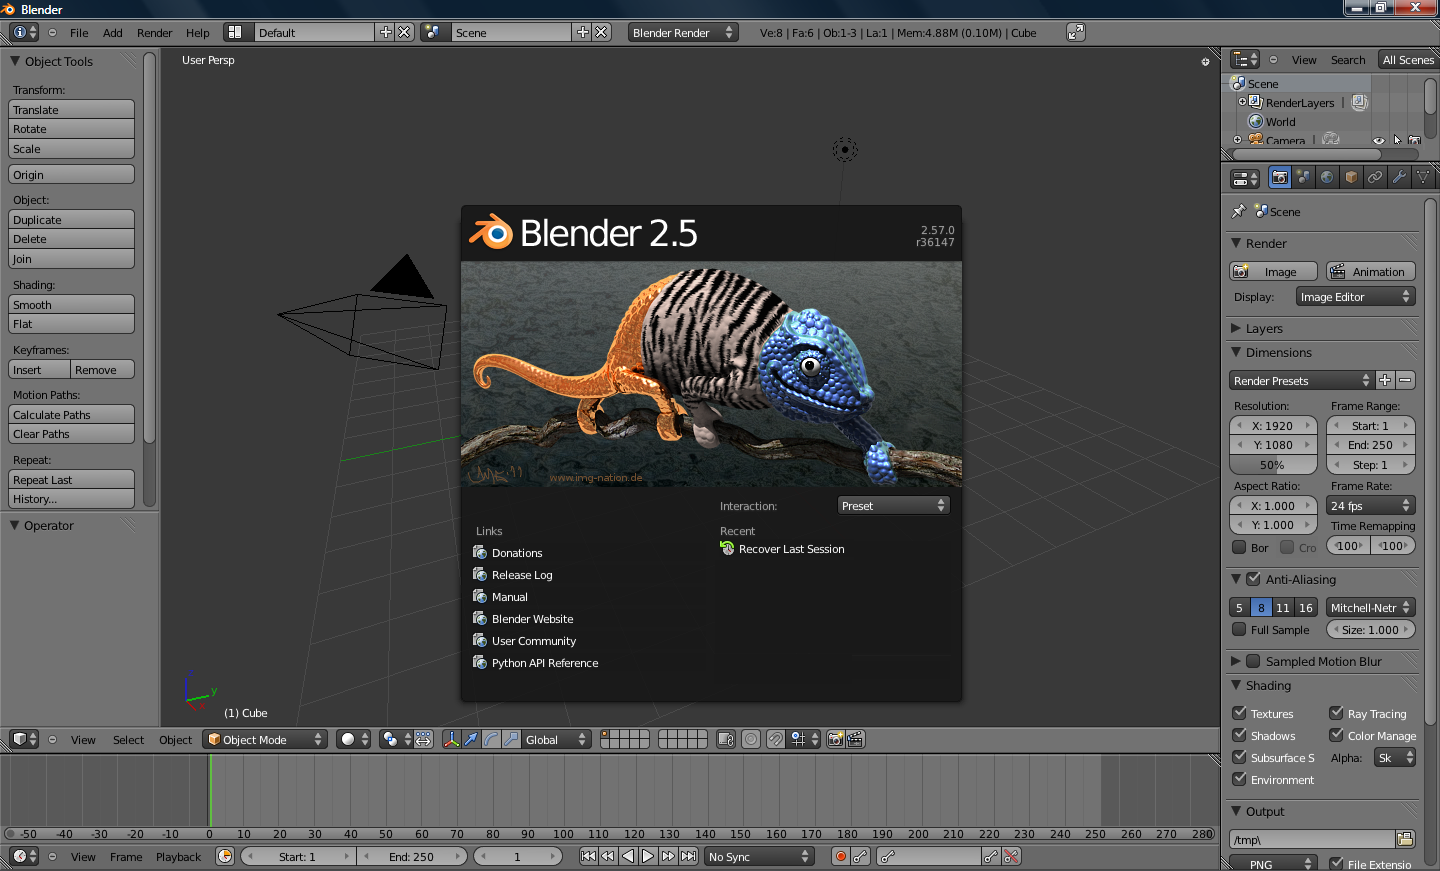Open the Render menu

(x=155, y=33)
